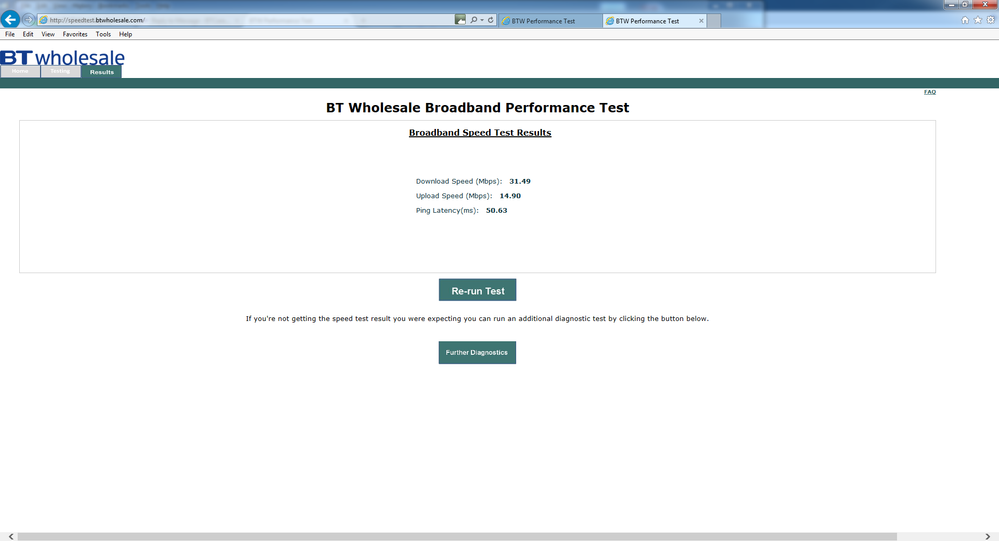The height and width of the screenshot is (541, 999).
Task: Open favorites with the star icon
Action: coord(978,20)
